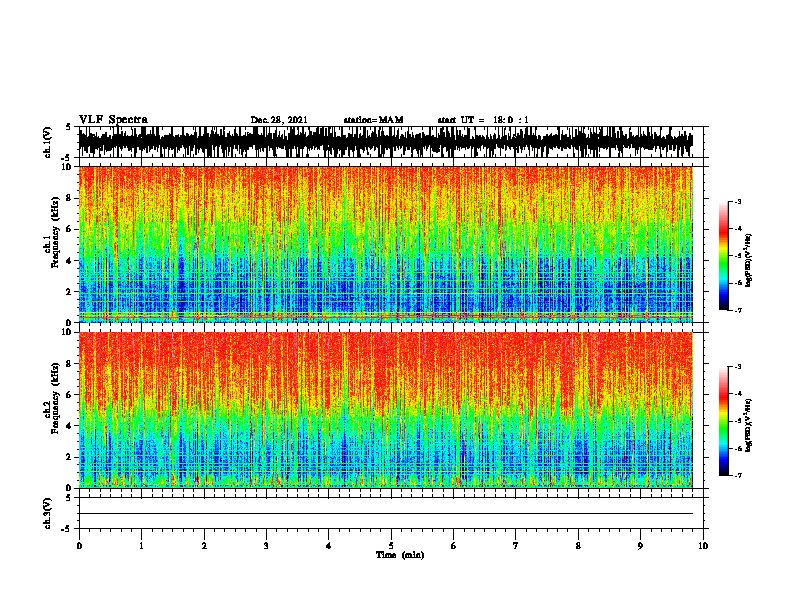The width and height of the screenshot is (792, 612).
Task: Click the "-3" label on ch.2 color bar
Action: click(737, 367)
